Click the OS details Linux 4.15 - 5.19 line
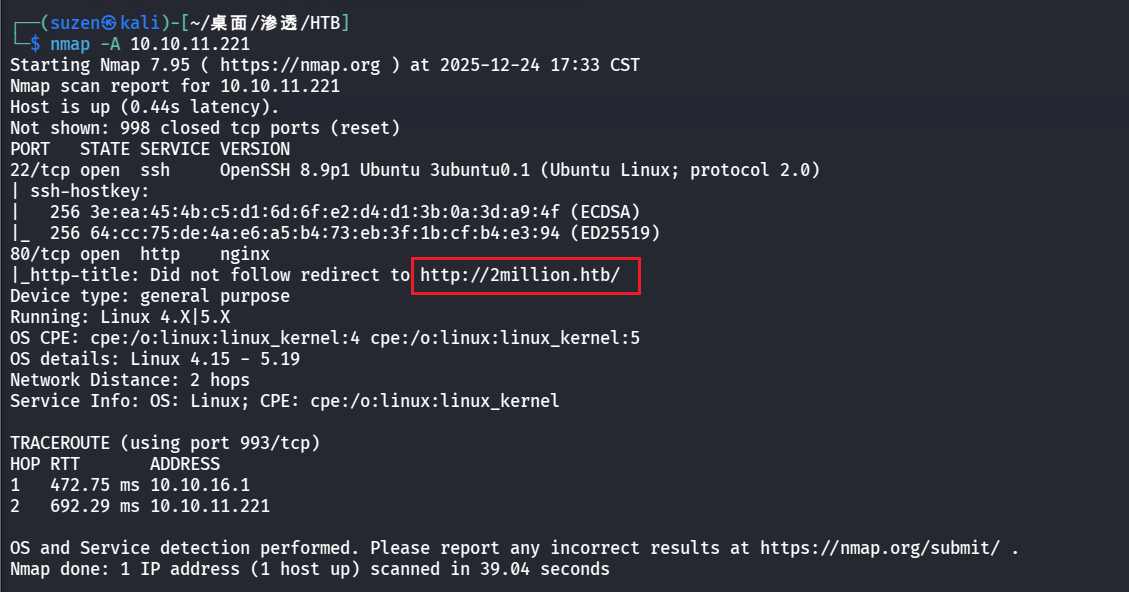Viewport: 1129px width, 592px height. coord(155,359)
